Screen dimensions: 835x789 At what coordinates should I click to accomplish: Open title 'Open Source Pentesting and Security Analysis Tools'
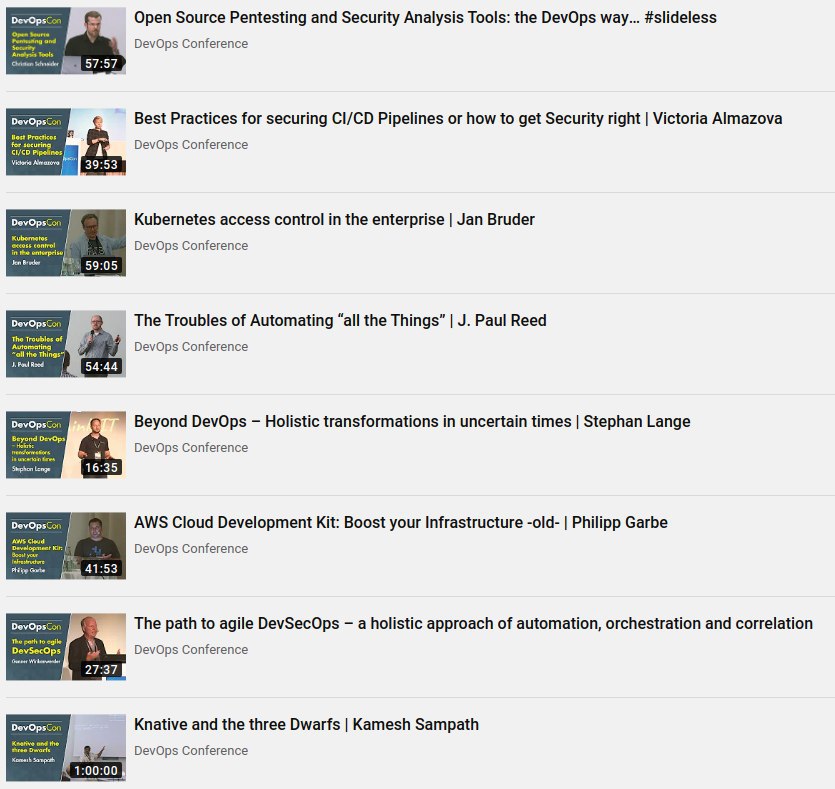tap(425, 18)
